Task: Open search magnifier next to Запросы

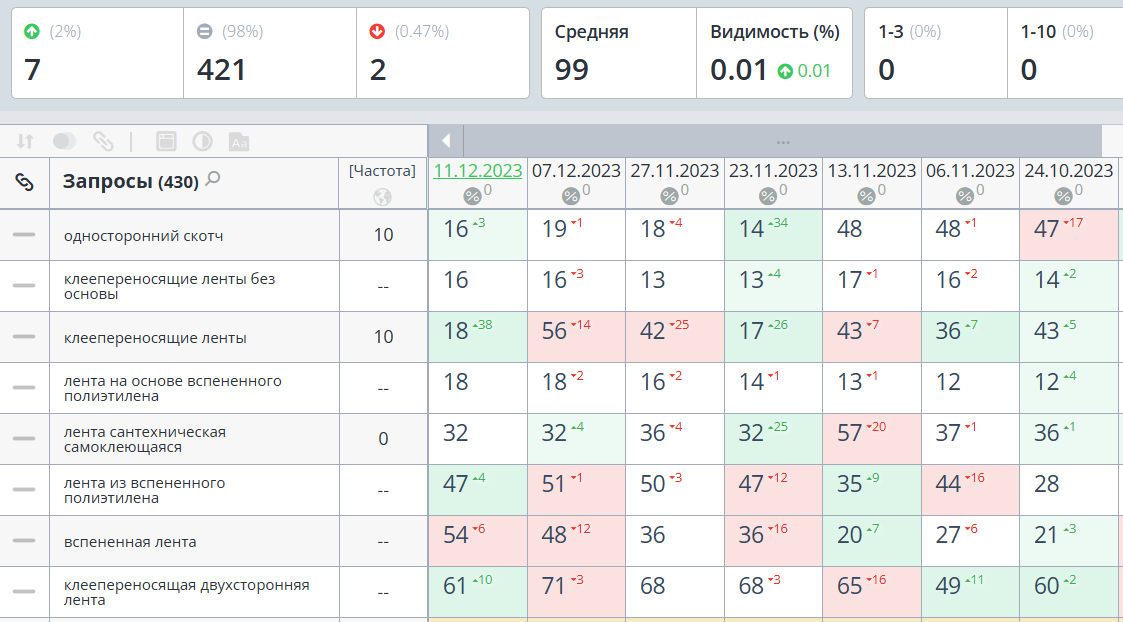Action: (x=213, y=179)
